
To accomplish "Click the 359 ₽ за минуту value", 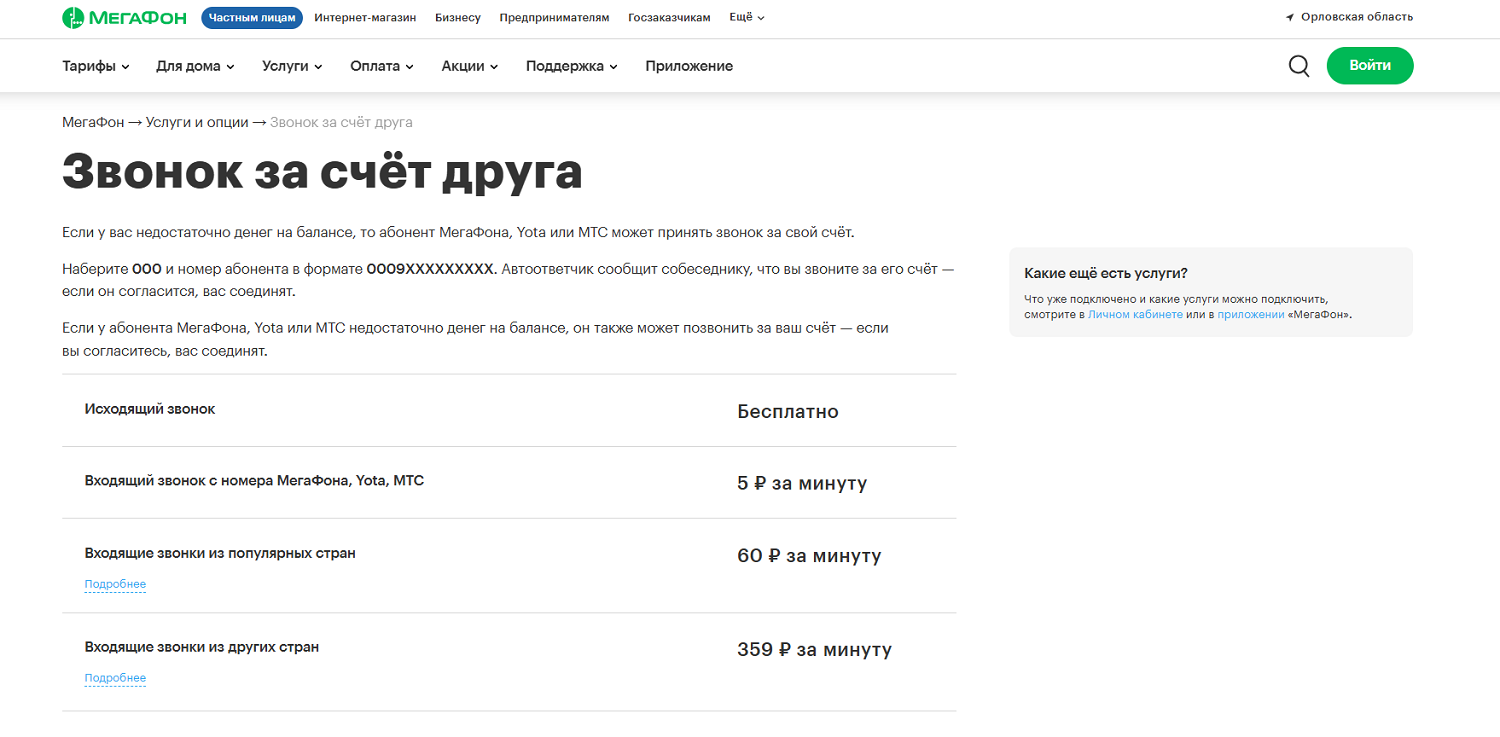I will click(x=814, y=650).
